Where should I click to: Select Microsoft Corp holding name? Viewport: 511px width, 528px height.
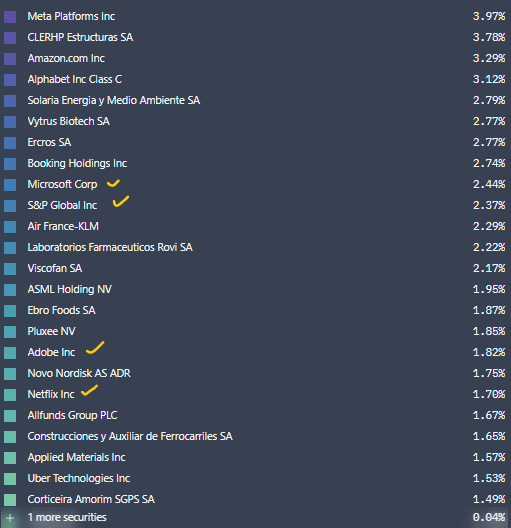coord(62,185)
